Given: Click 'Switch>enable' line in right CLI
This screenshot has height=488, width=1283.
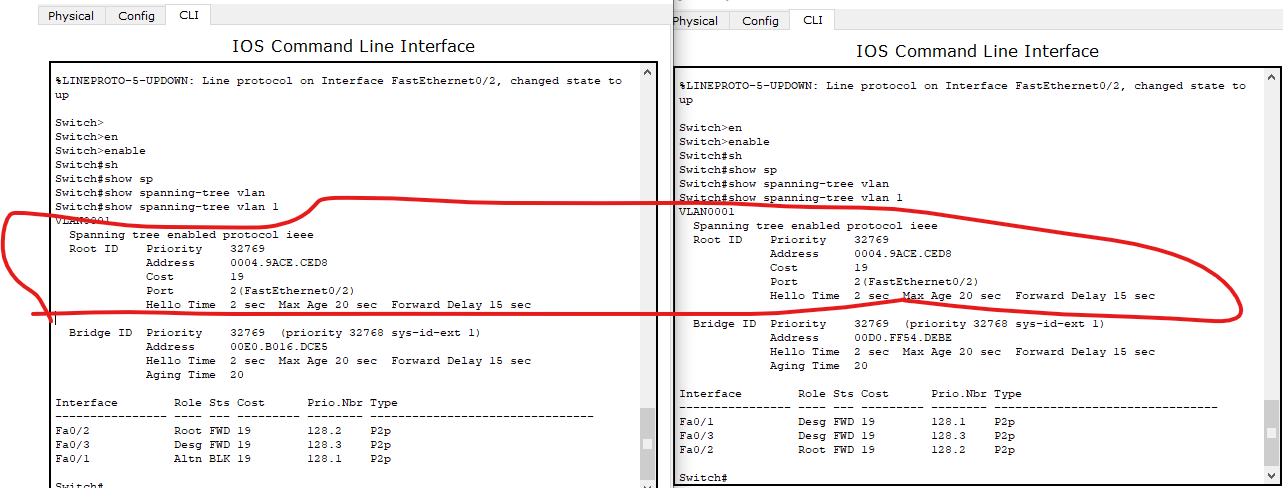Looking at the screenshot, I should [x=724, y=142].
